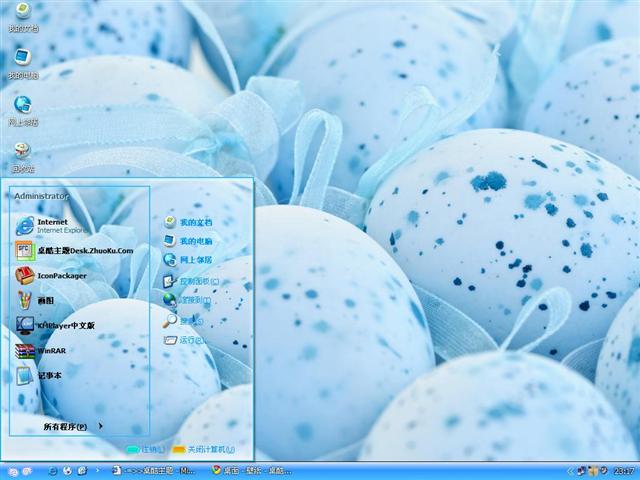Image resolution: width=640 pixels, height=480 pixels.
Task: Open 控制面板(C) control panel entry
Action: point(191,281)
